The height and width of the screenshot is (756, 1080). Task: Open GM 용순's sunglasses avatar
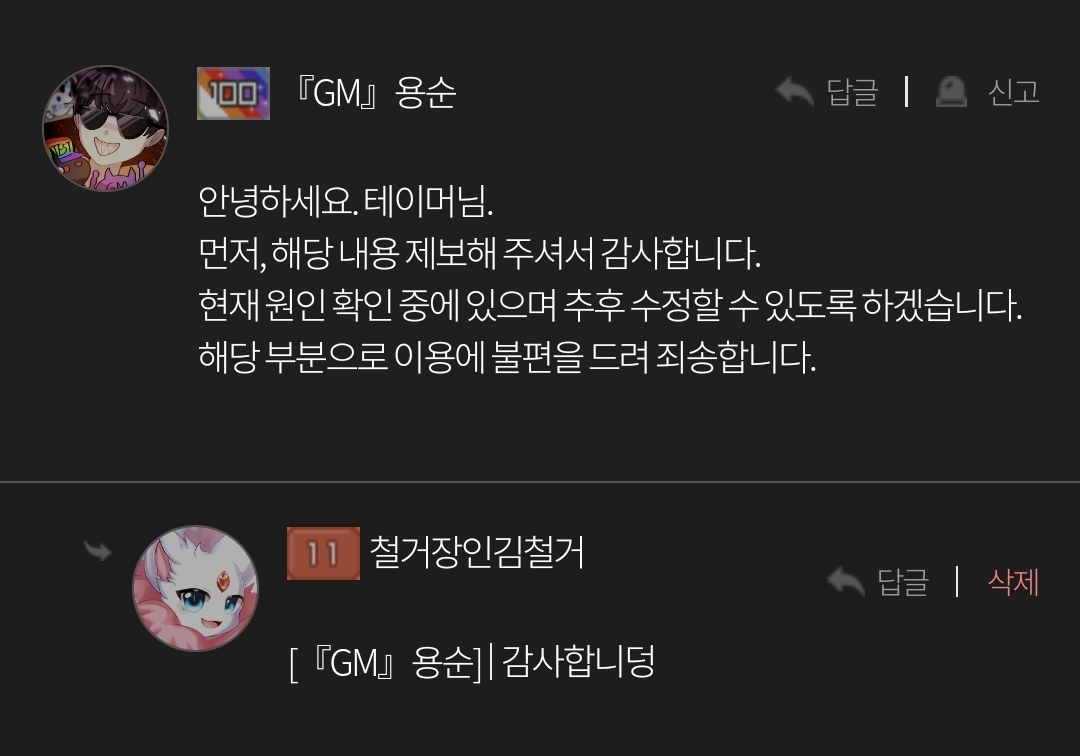pos(105,128)
